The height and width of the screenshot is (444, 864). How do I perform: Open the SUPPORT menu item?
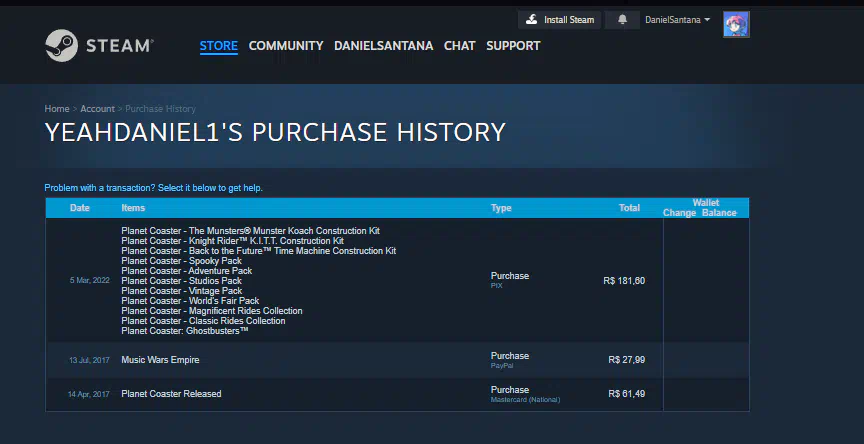pos(513,46)
